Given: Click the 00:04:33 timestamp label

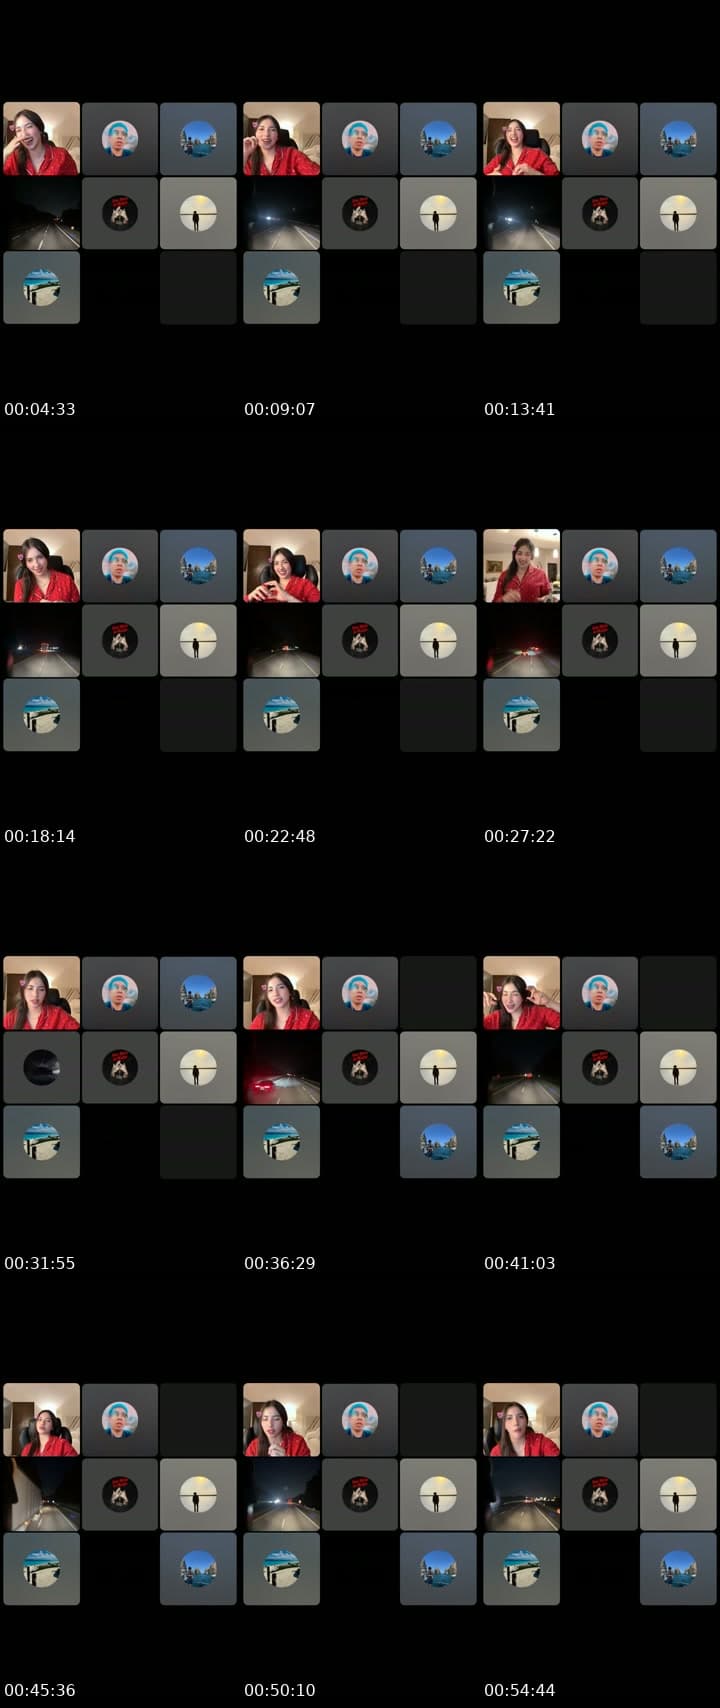Looking at the screenshot, I should click(40, 409).
